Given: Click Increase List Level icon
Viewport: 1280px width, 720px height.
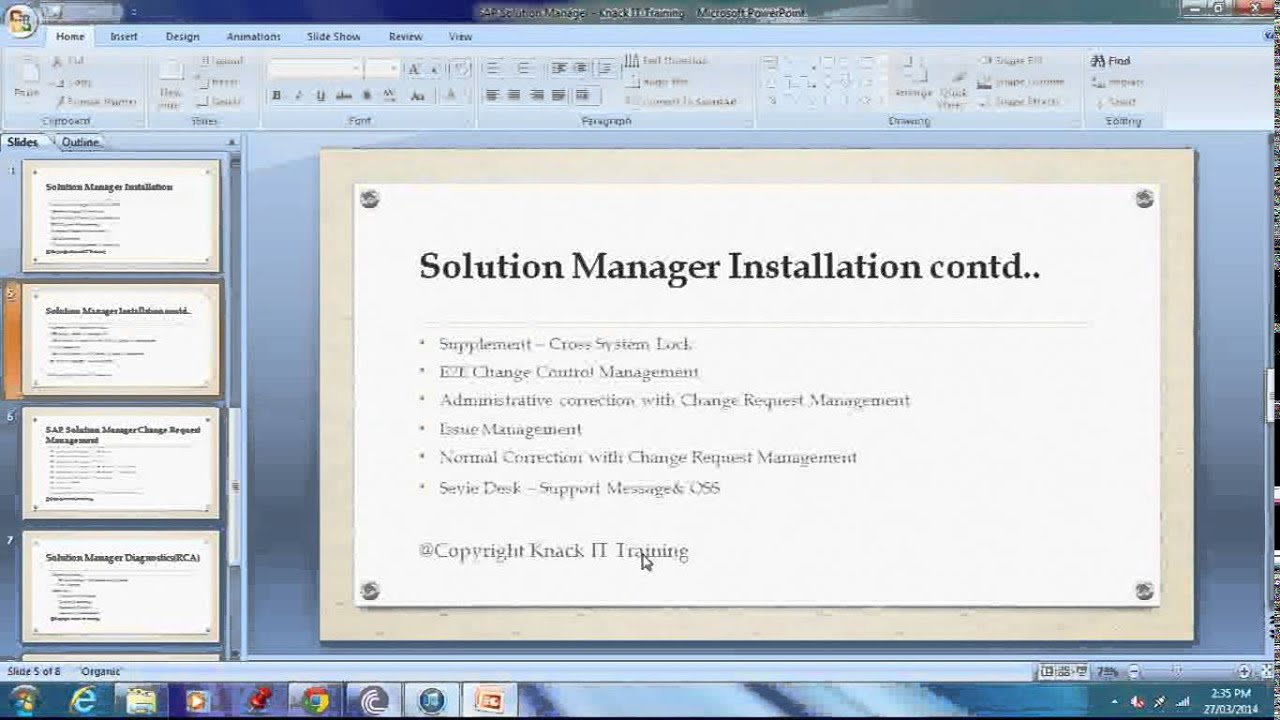Looking at the screenshot, I should [581, 69].
